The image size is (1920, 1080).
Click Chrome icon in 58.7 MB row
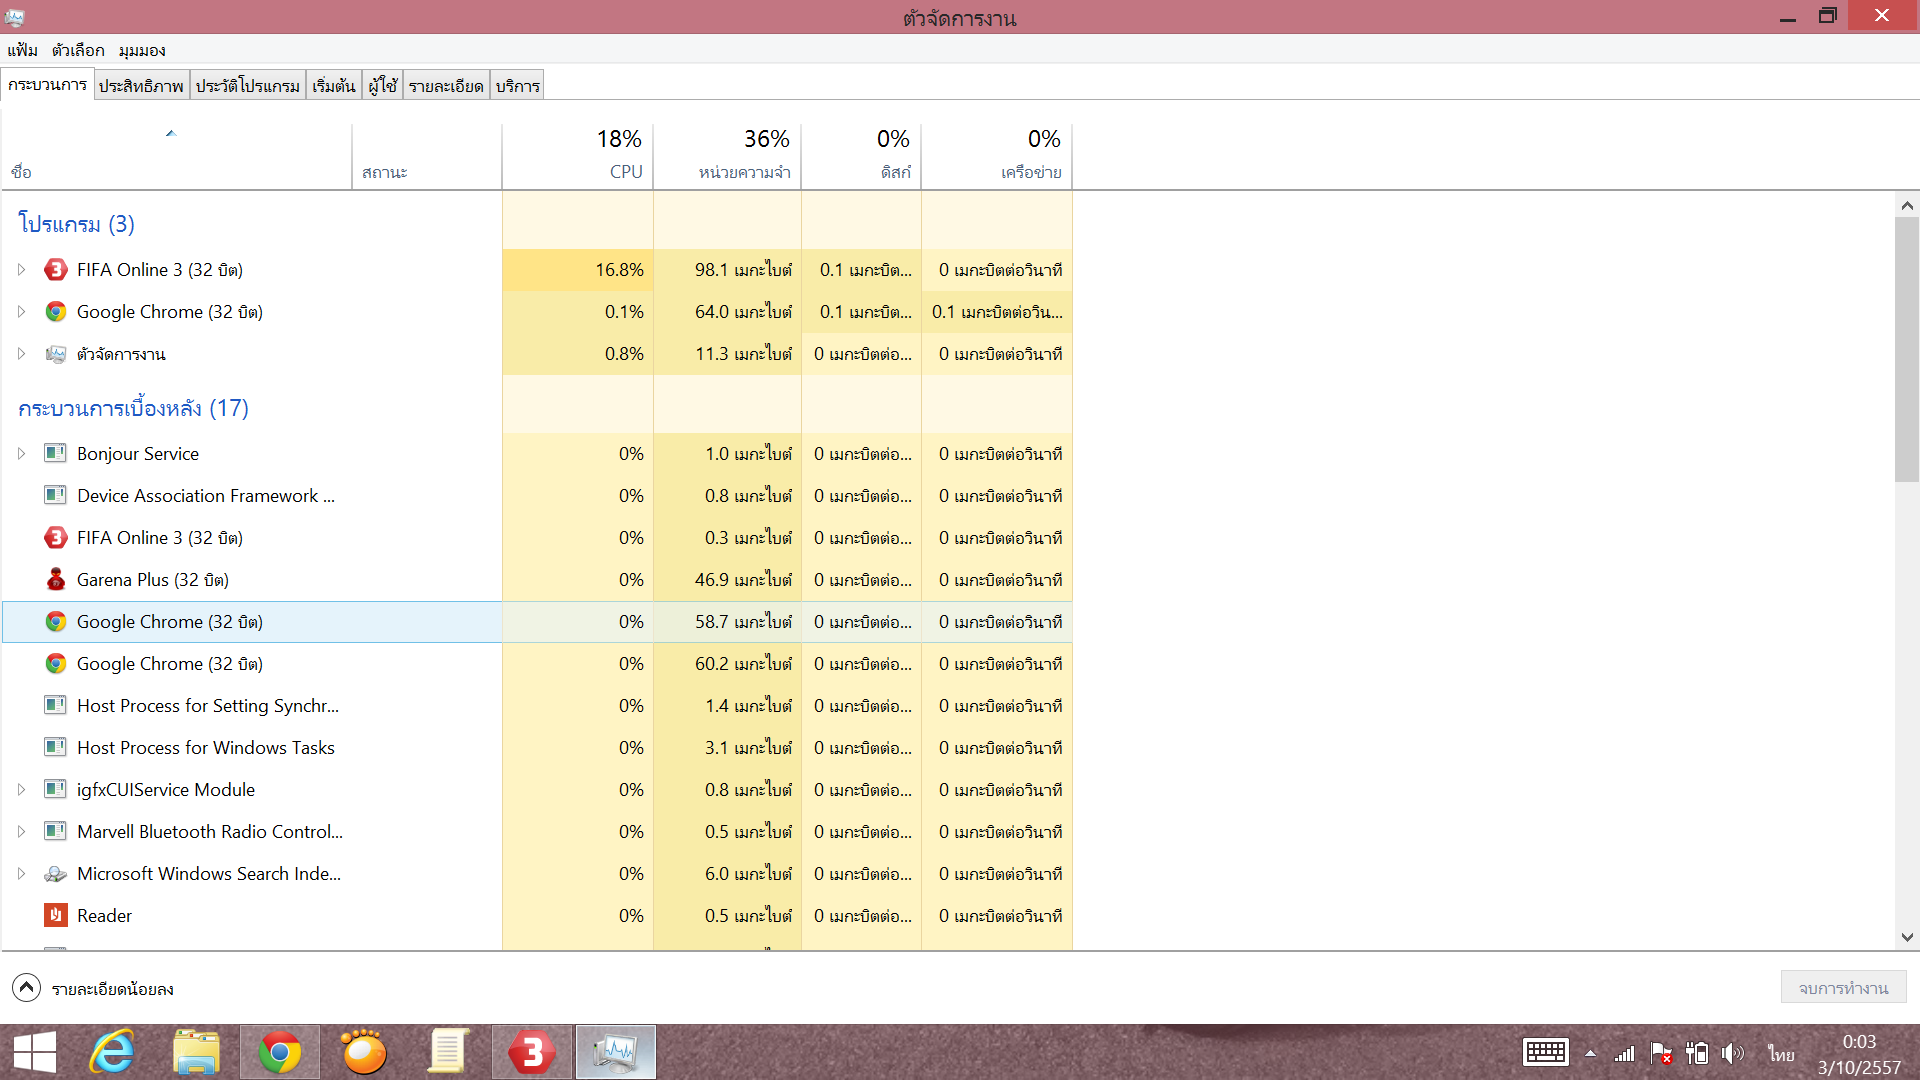pos(56,622)
